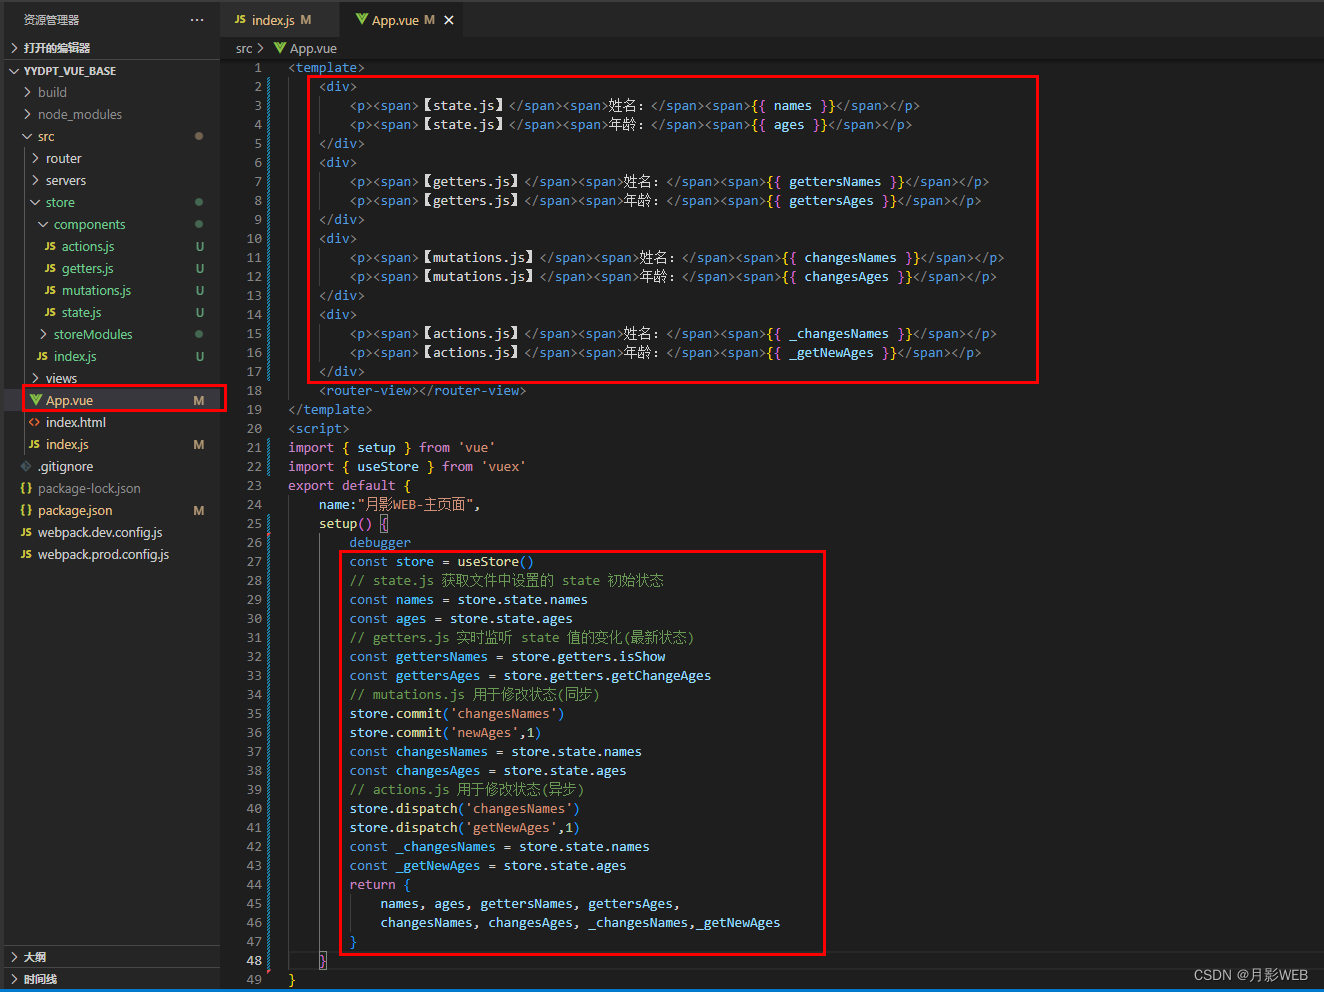Expand the servers folder
Image resolution: width=1324 pixels, height=992 pixels.
36,181
